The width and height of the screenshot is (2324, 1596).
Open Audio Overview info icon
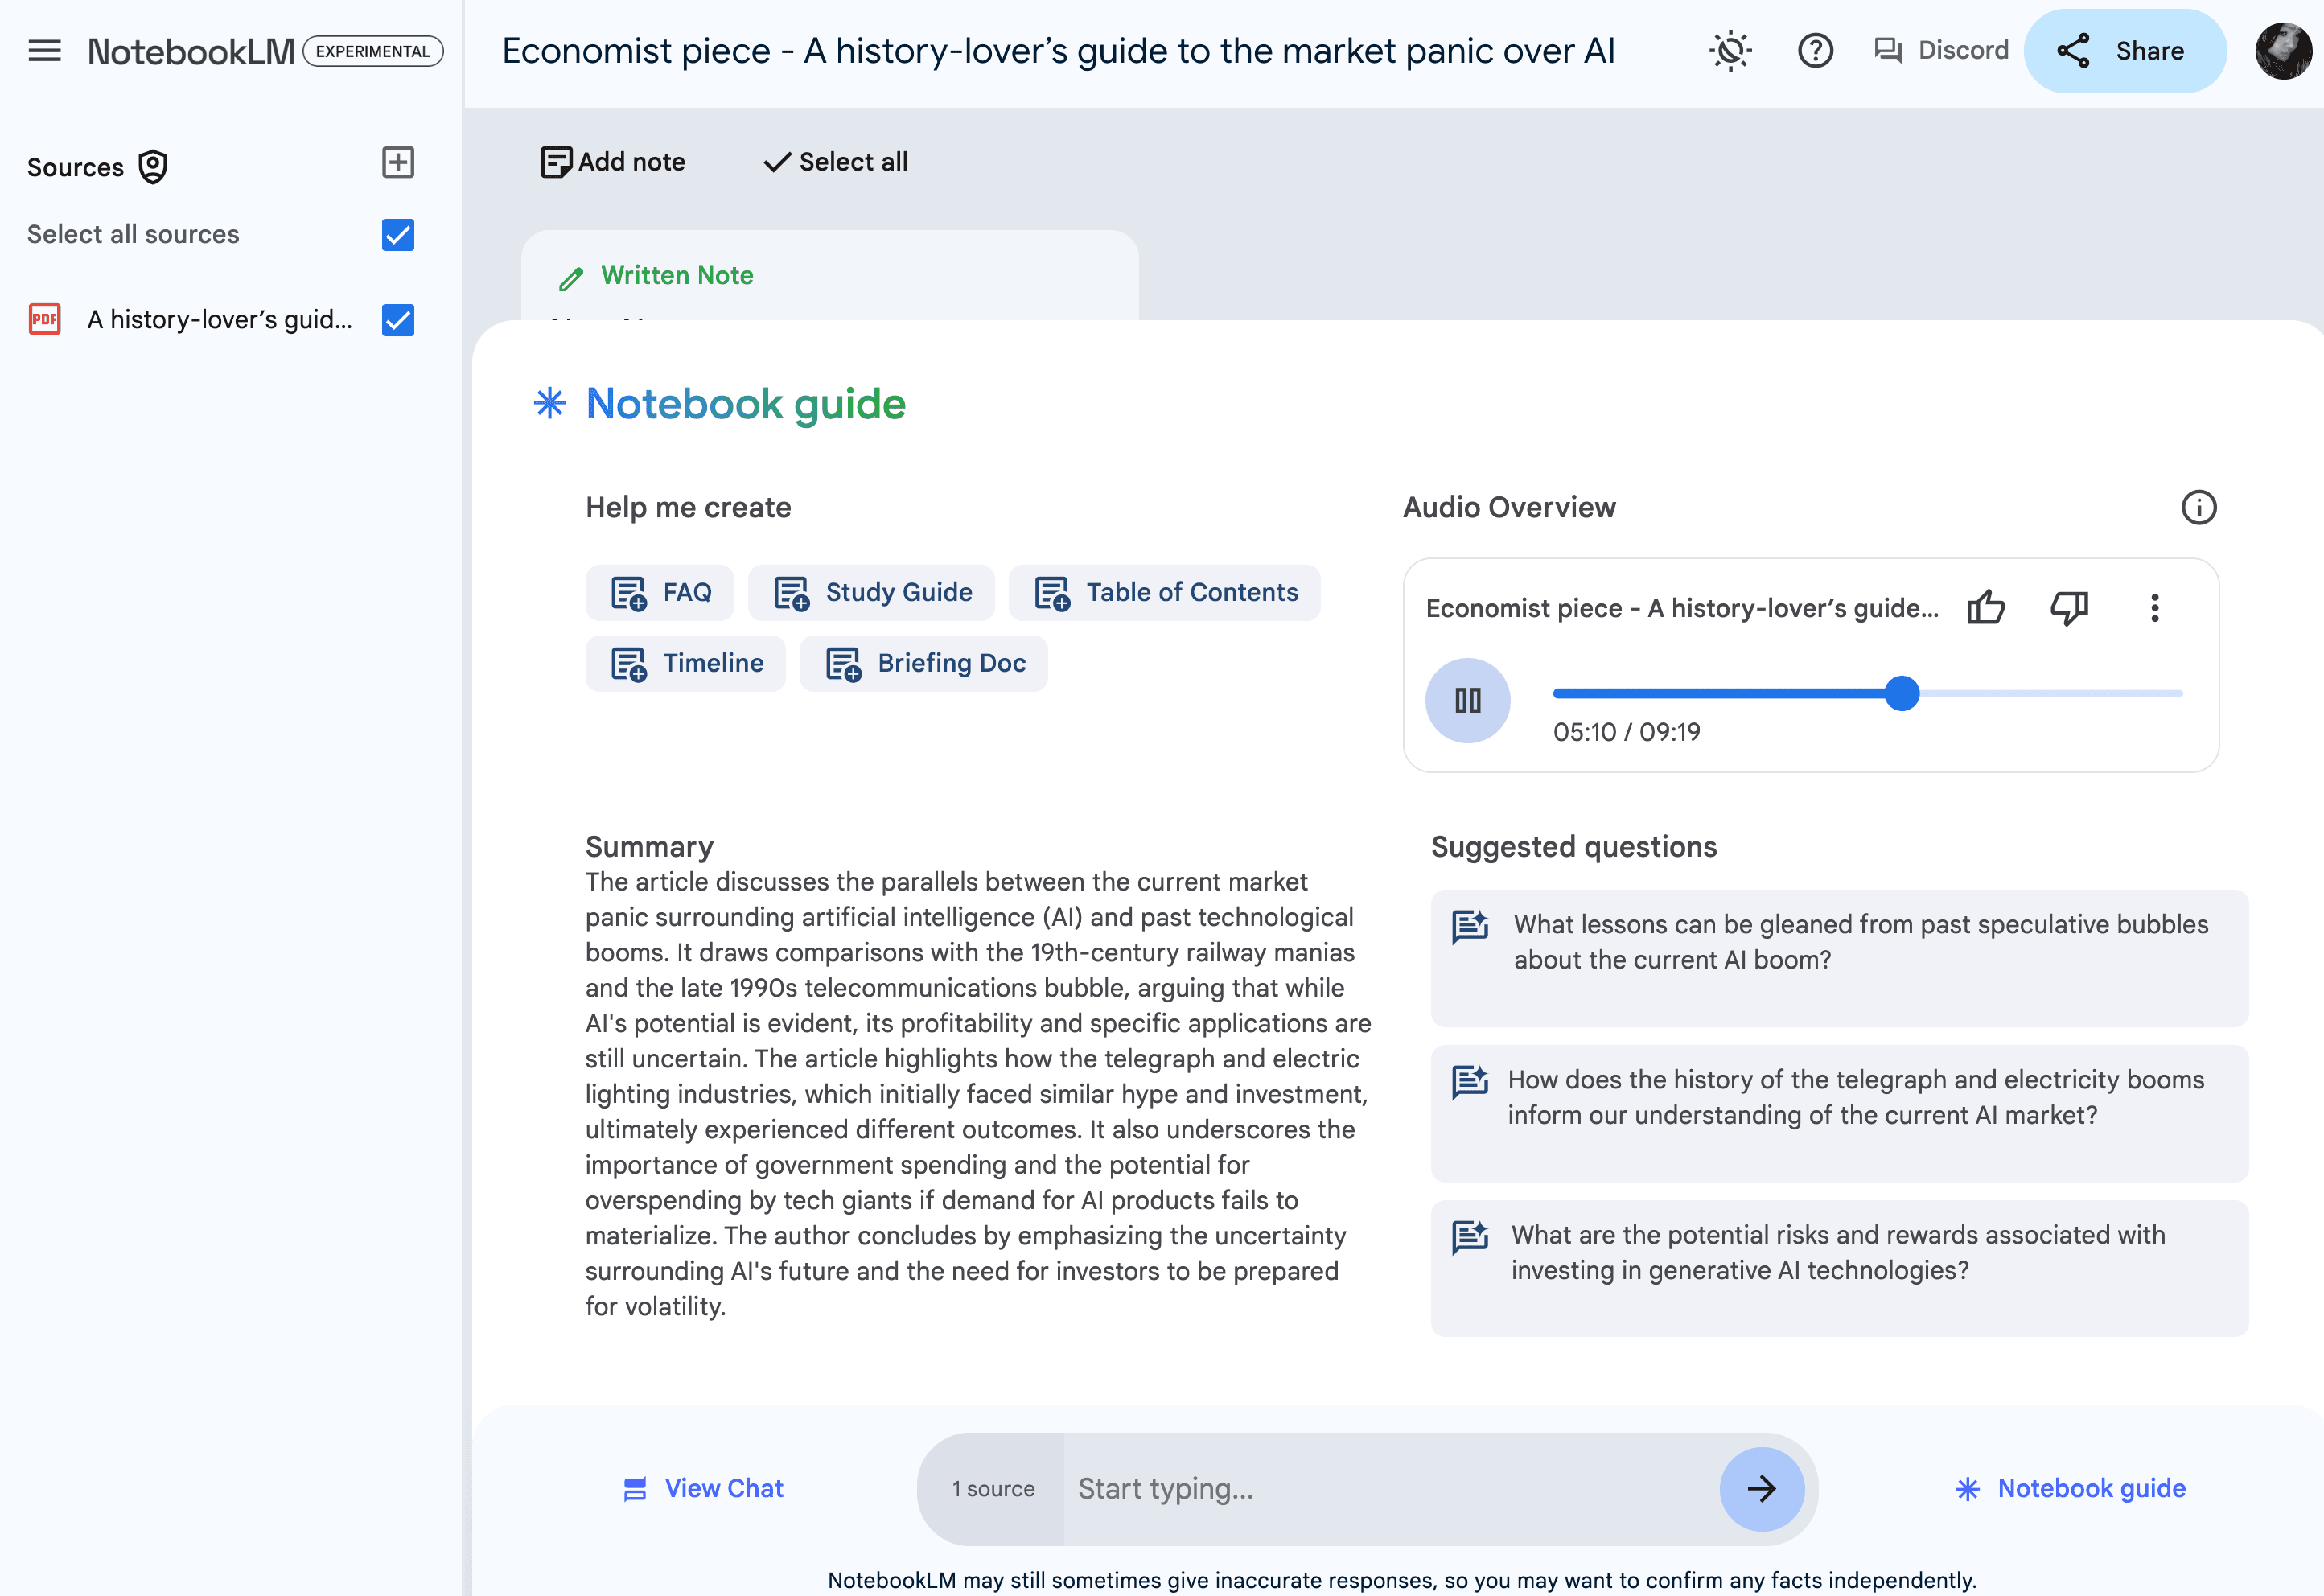(2198, 508)
